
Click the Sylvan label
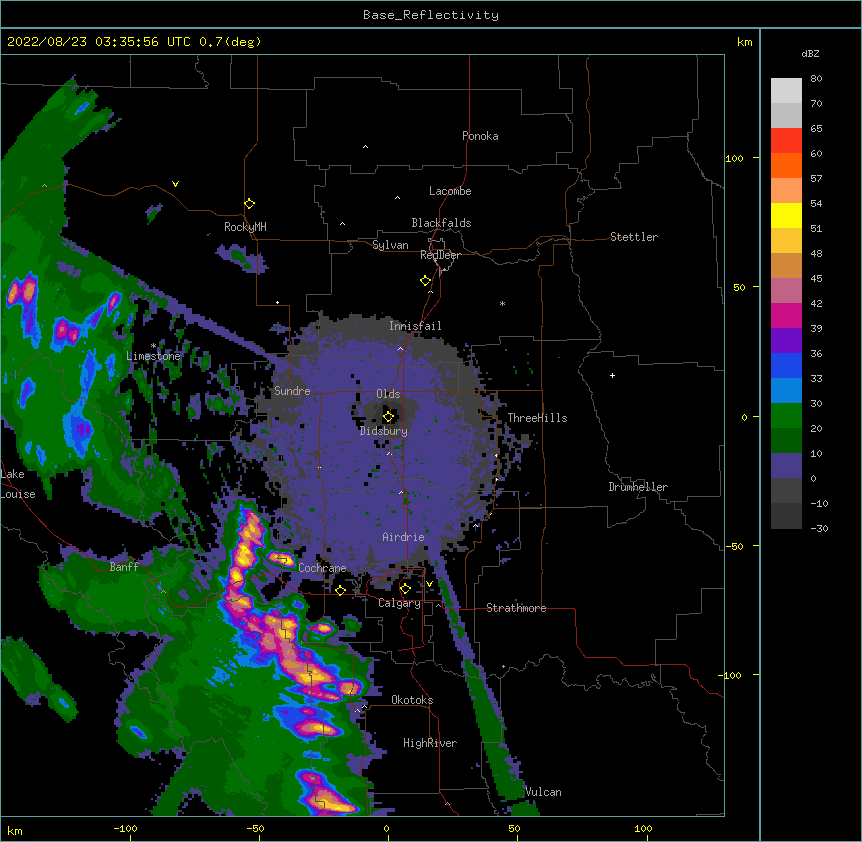pyautogui.click(x=390, y=245)
